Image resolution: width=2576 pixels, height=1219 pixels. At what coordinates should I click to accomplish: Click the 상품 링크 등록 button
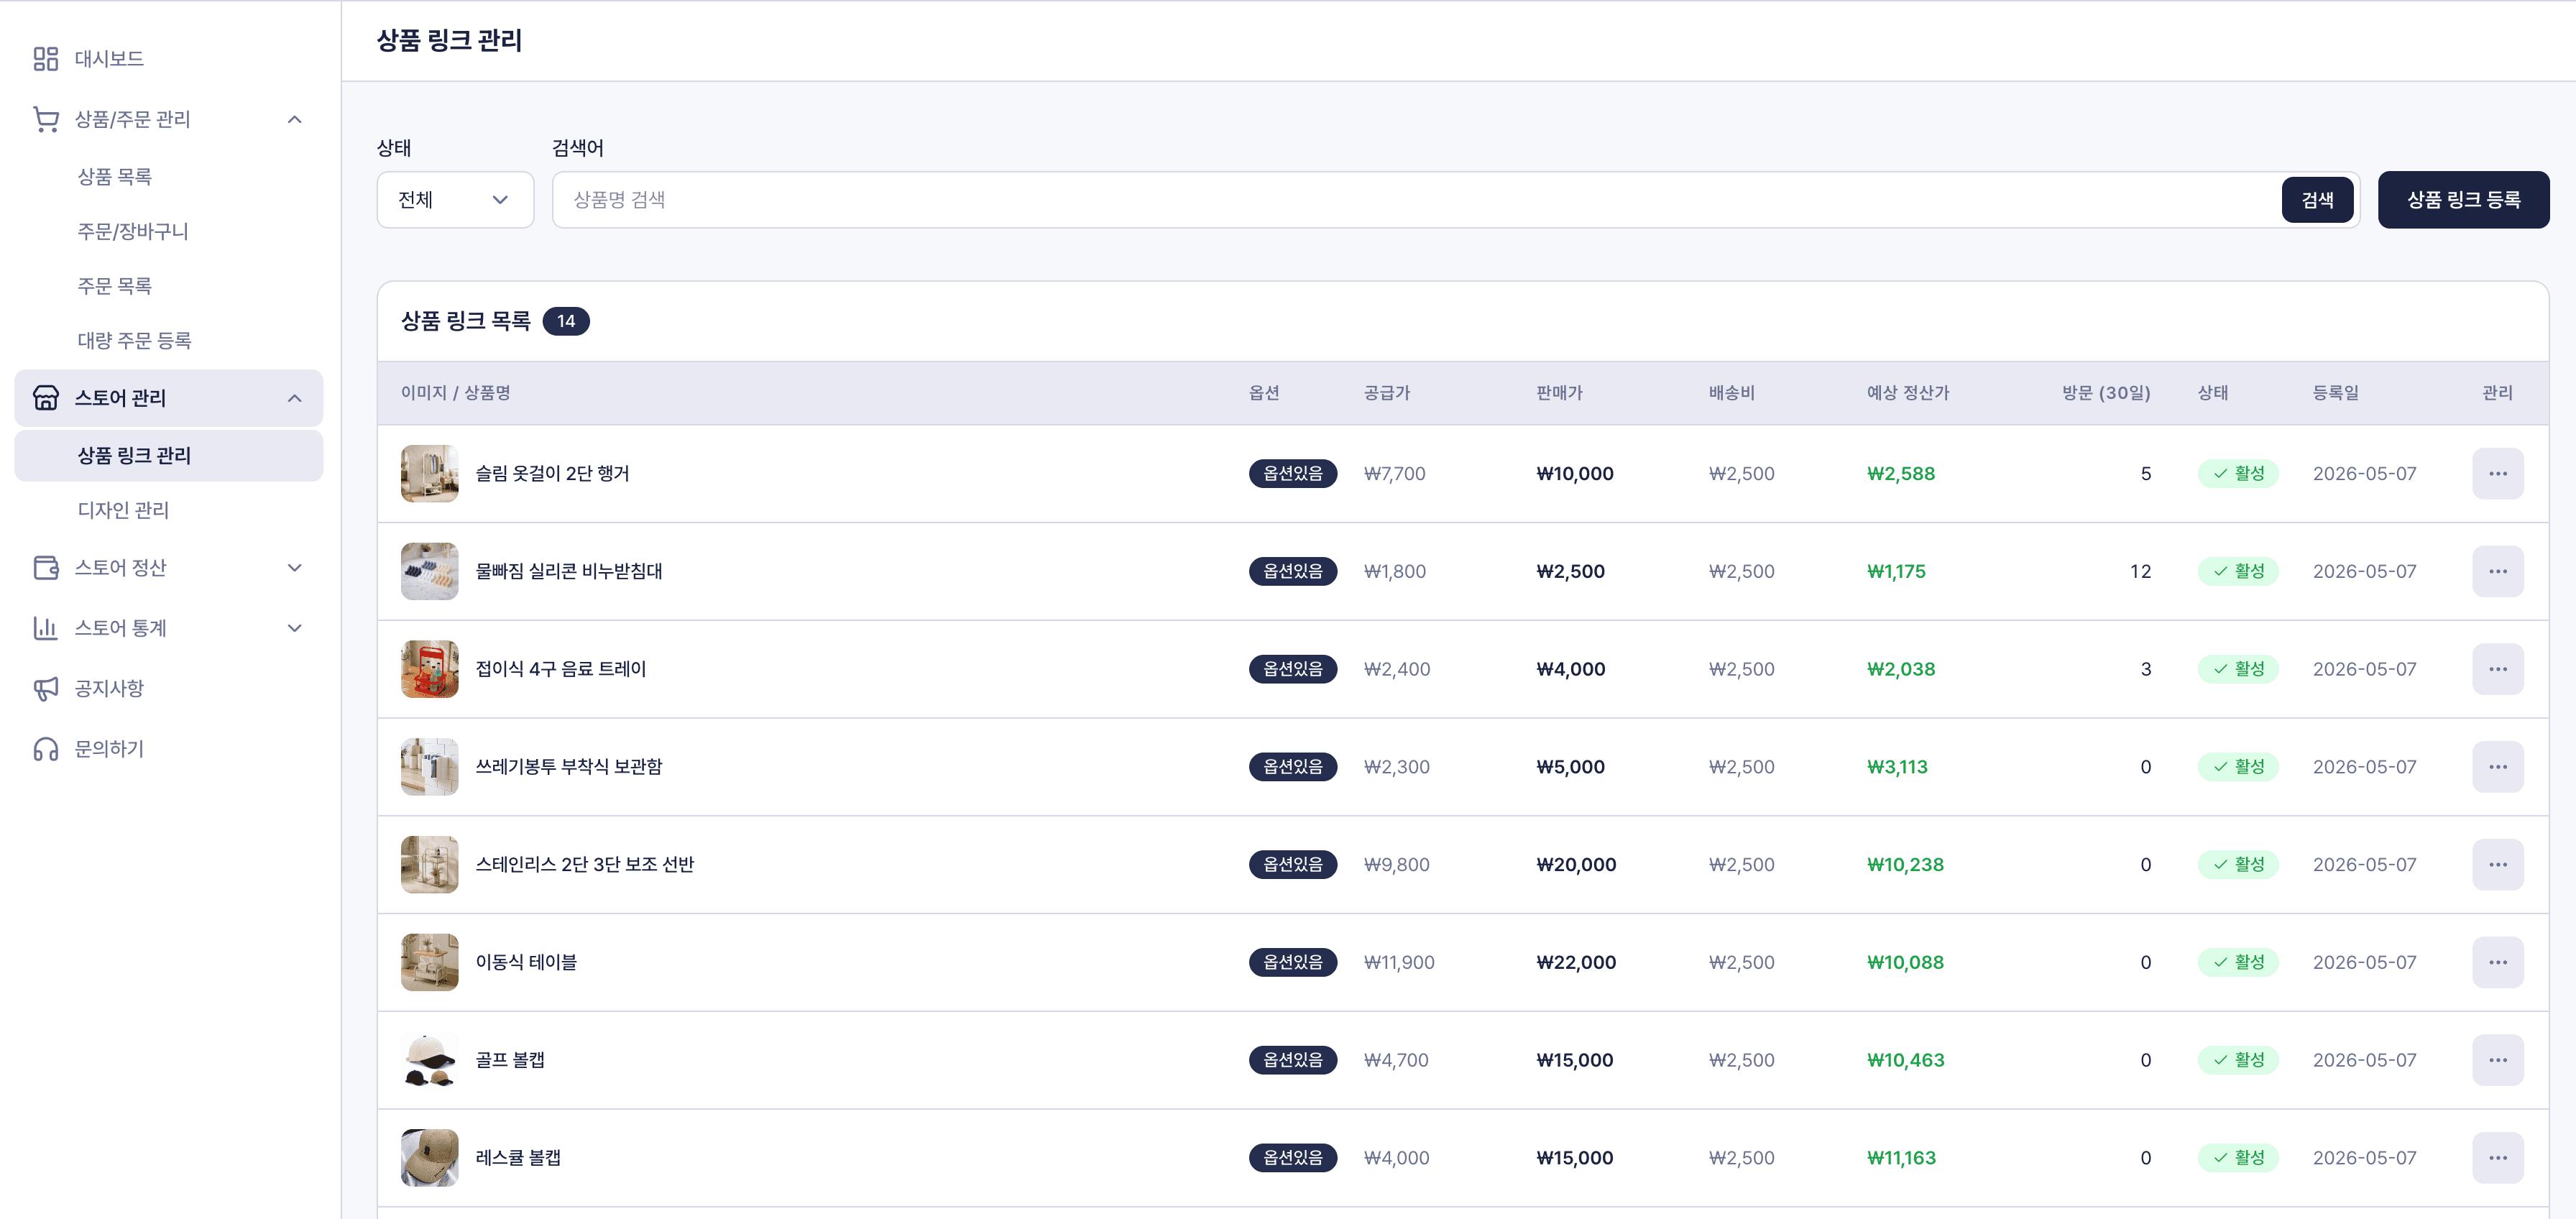click(2462, 200)
